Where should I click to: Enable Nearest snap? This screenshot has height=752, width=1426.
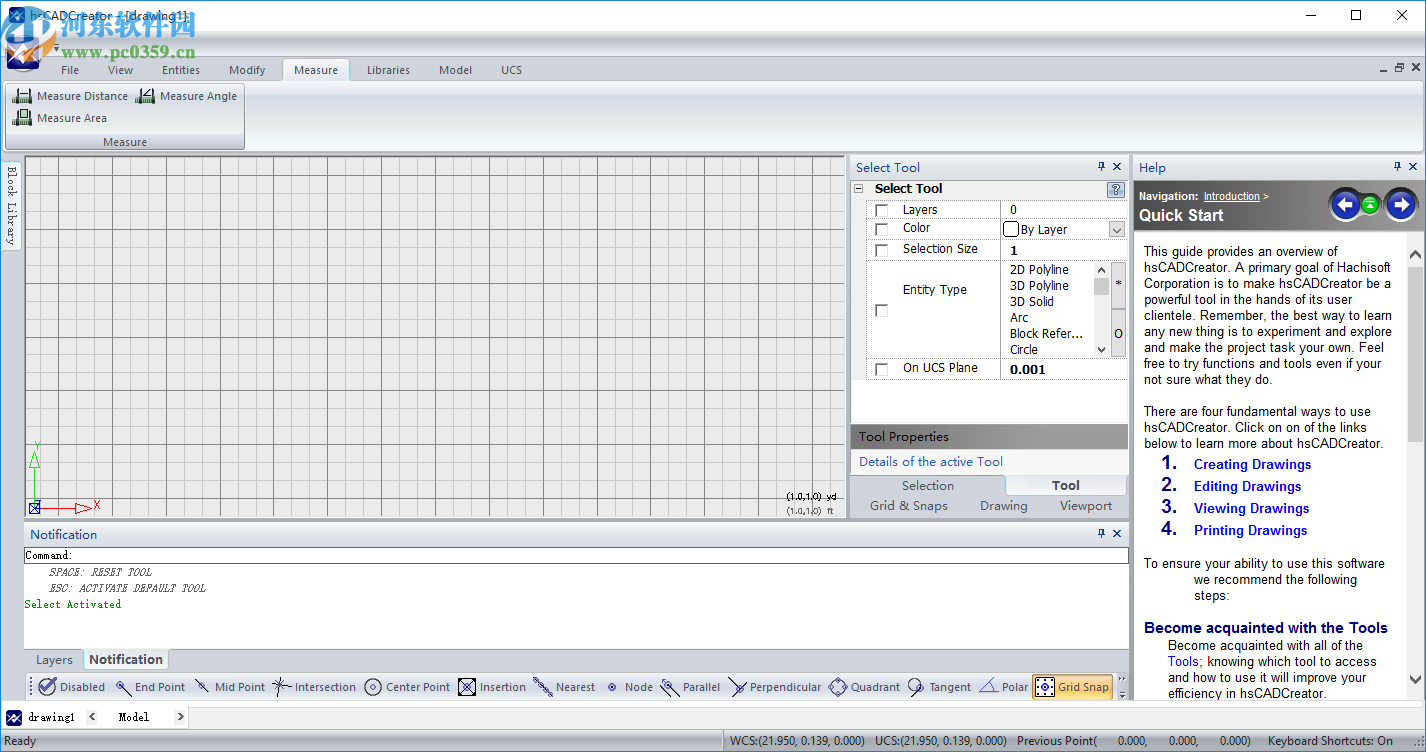pyautogui.click(x=564, y=687)
